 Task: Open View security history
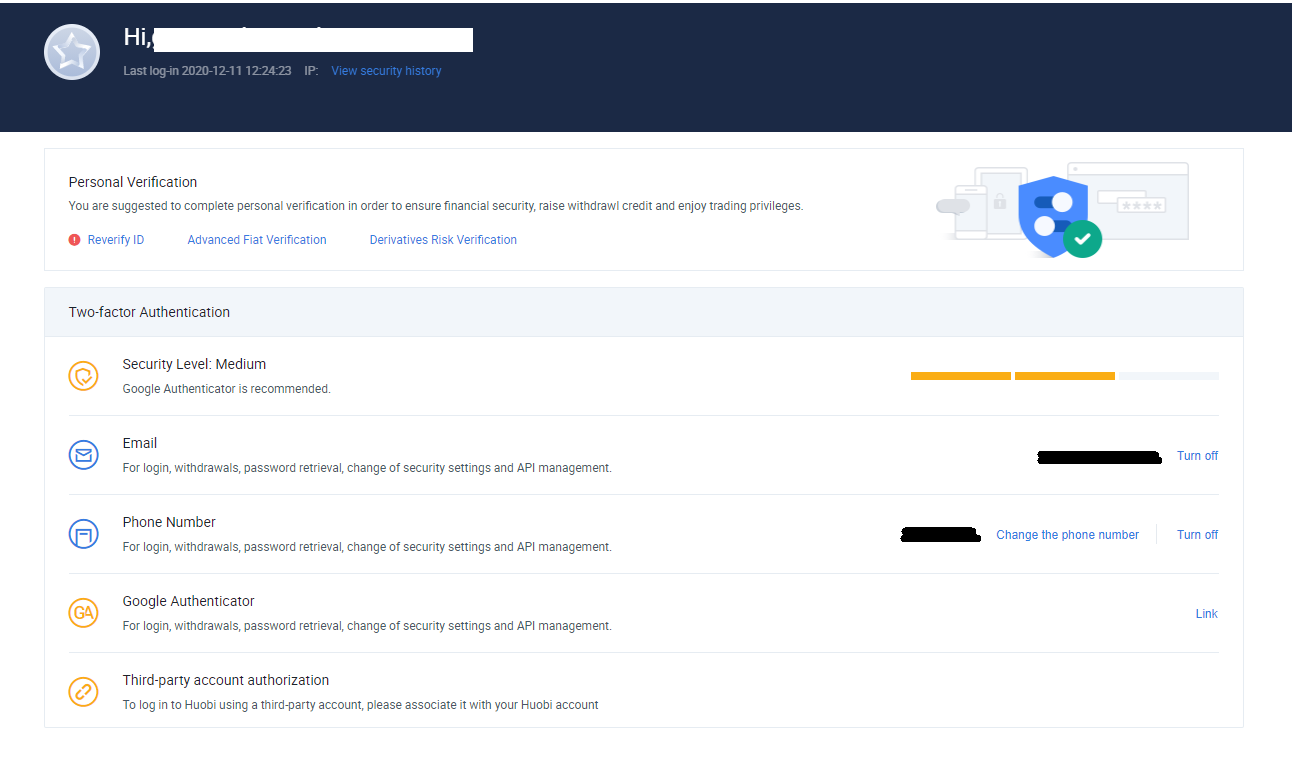pos(386,71)
